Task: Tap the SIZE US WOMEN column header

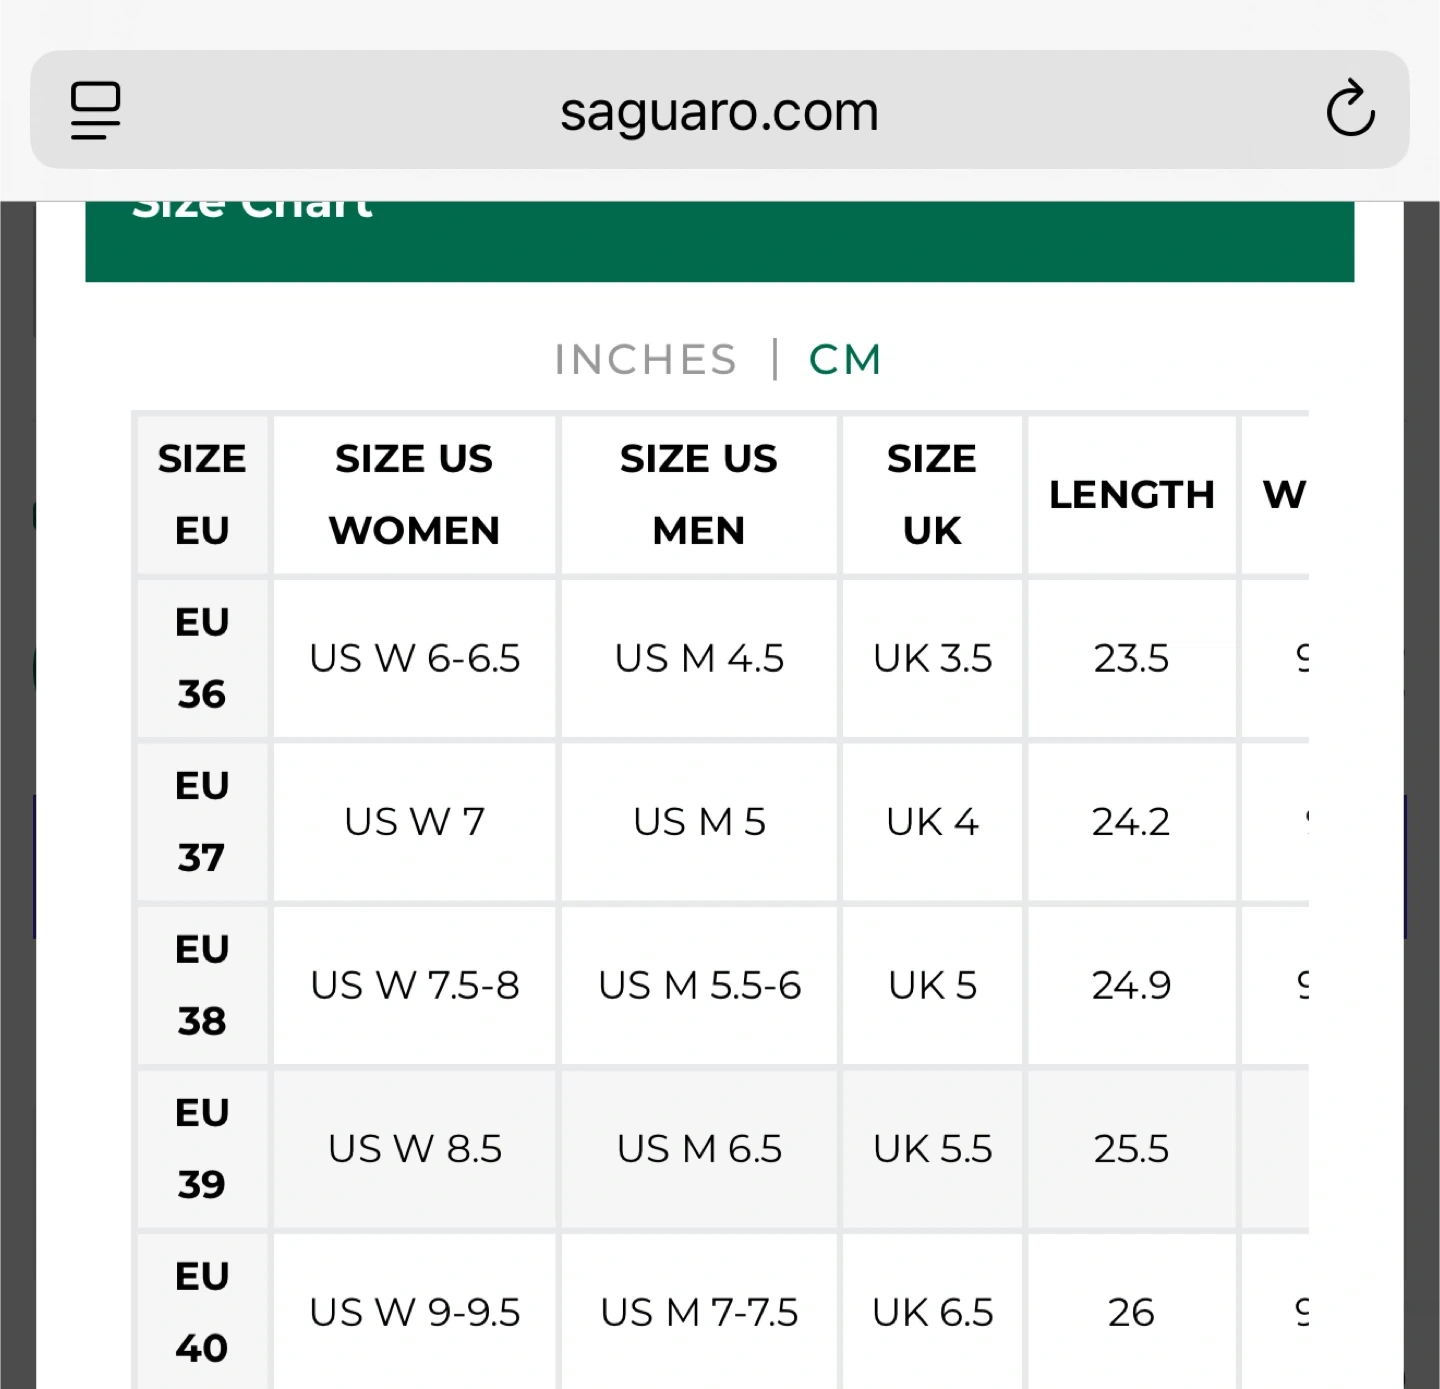Action: pos(414,494)
